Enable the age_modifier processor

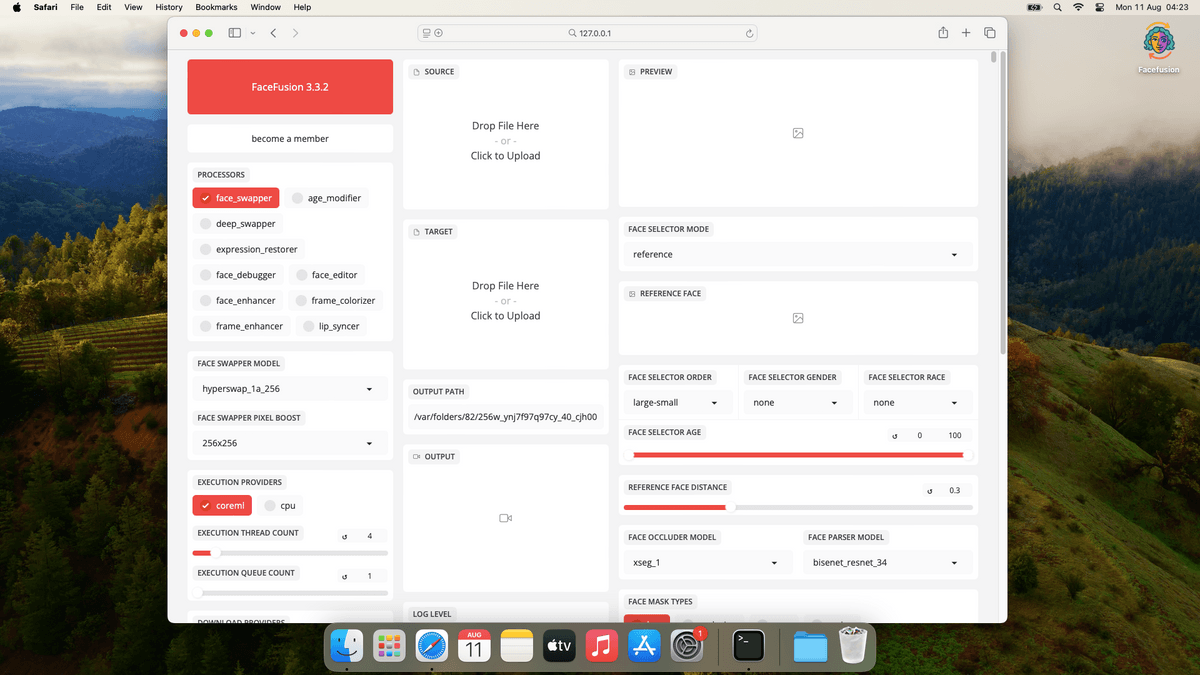click(326, 198)
